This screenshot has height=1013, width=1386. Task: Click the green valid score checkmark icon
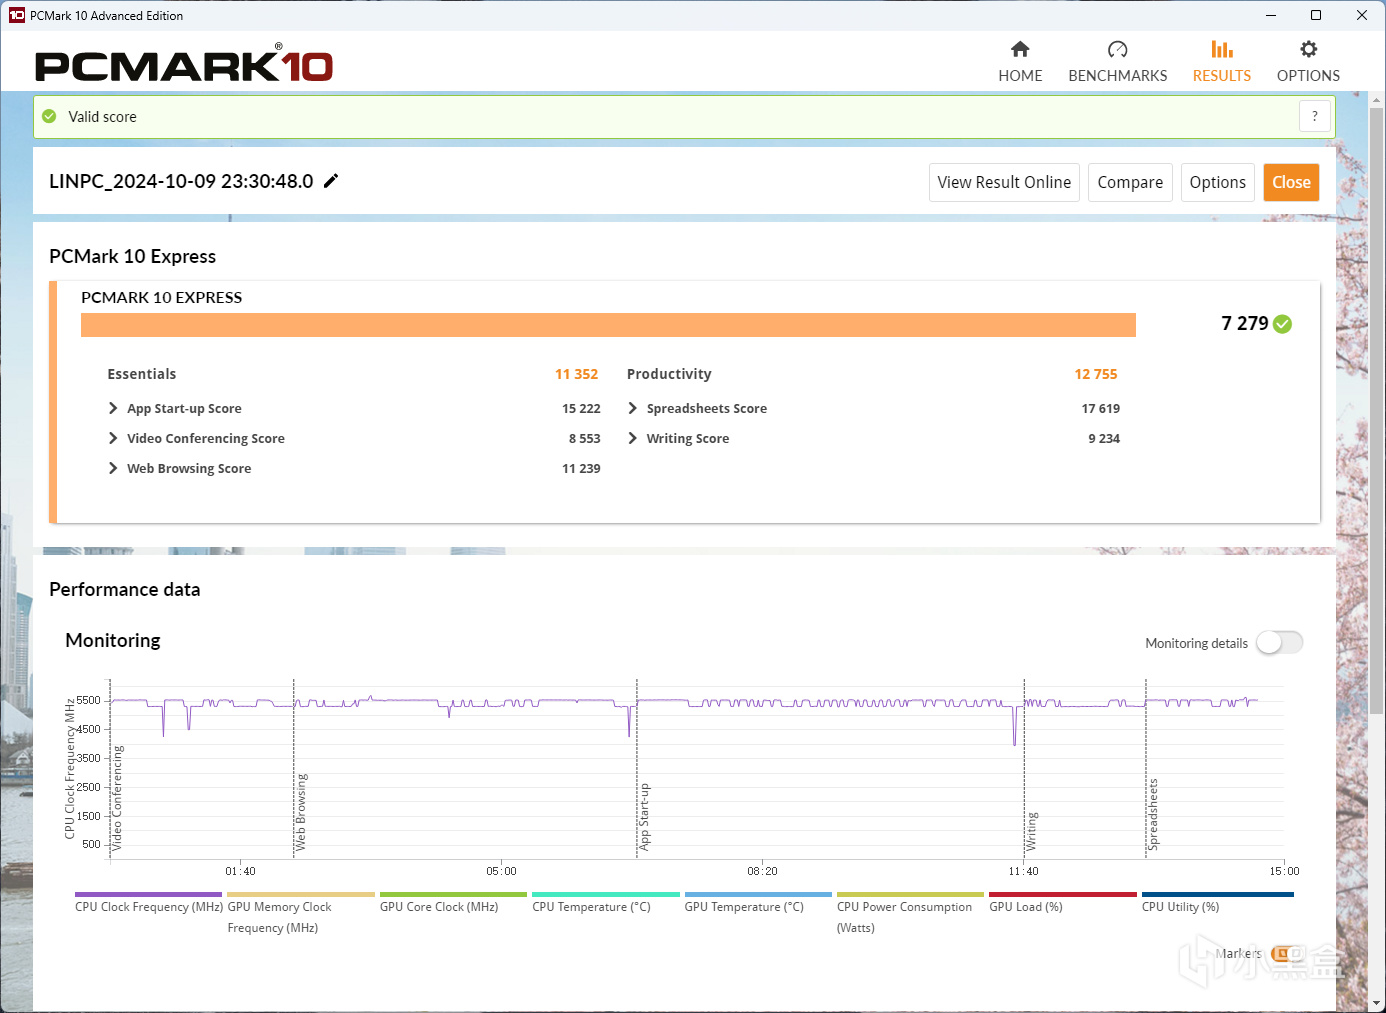coord(49,117)
